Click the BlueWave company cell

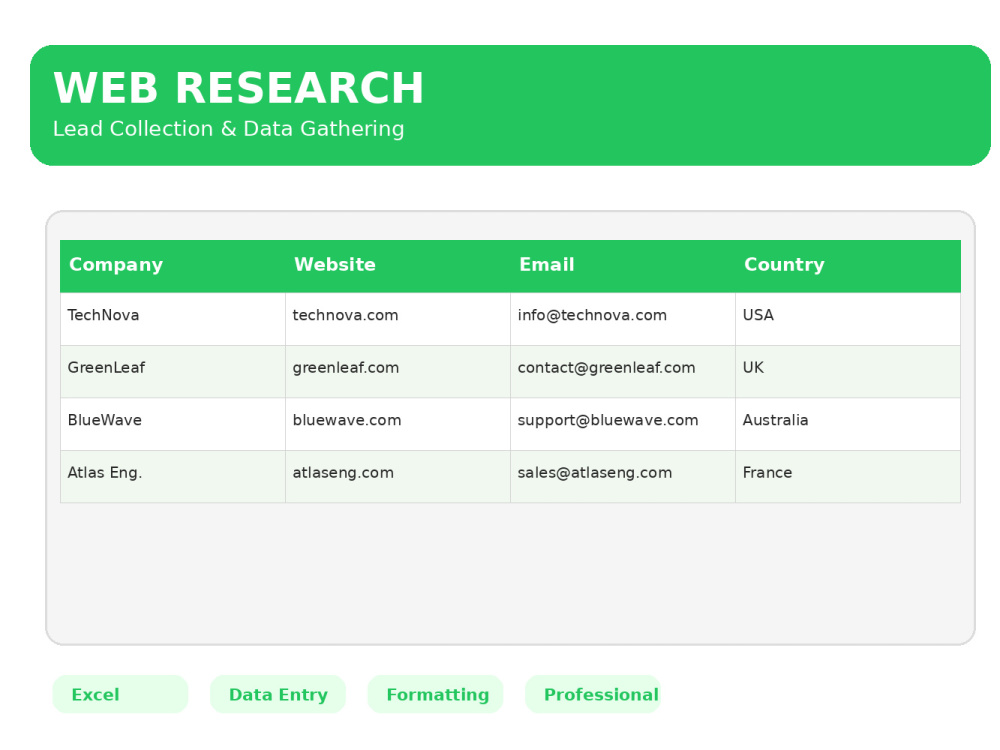tap(173, 424)
